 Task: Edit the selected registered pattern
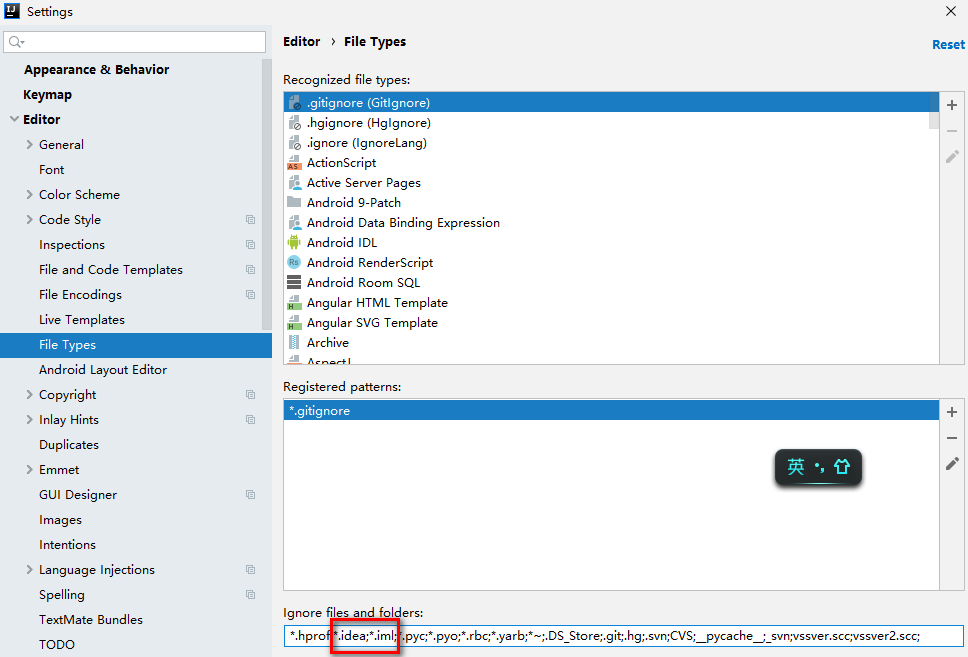952,464
